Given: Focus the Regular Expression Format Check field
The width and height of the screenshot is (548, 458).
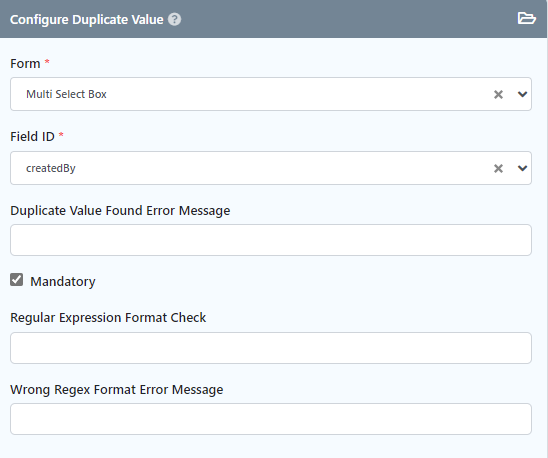Looking at the screenshot, I should pos(271,348).
